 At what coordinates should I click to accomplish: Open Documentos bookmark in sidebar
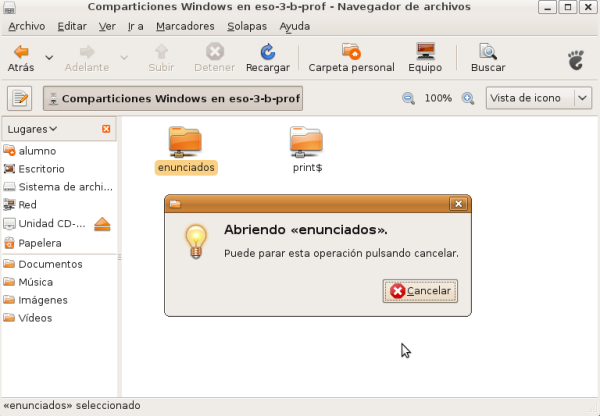point(50,264)
